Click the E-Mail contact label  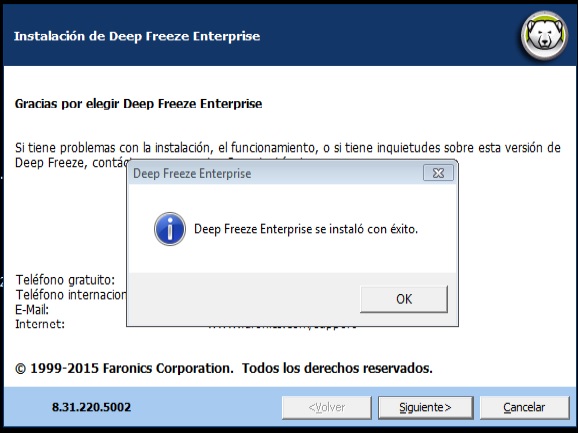(32, 310)
